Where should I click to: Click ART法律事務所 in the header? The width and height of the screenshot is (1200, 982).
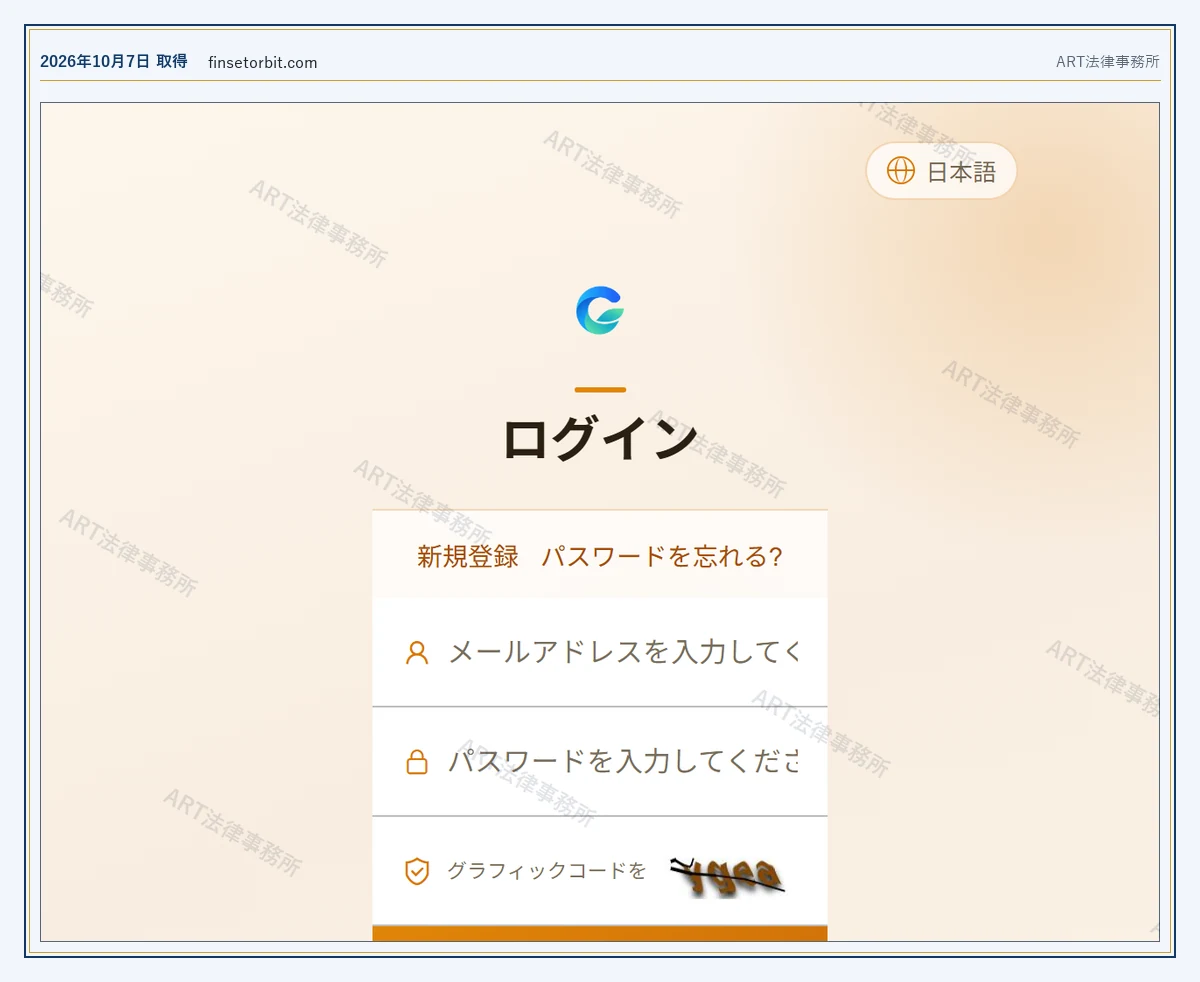click(x=1108, y=62)
